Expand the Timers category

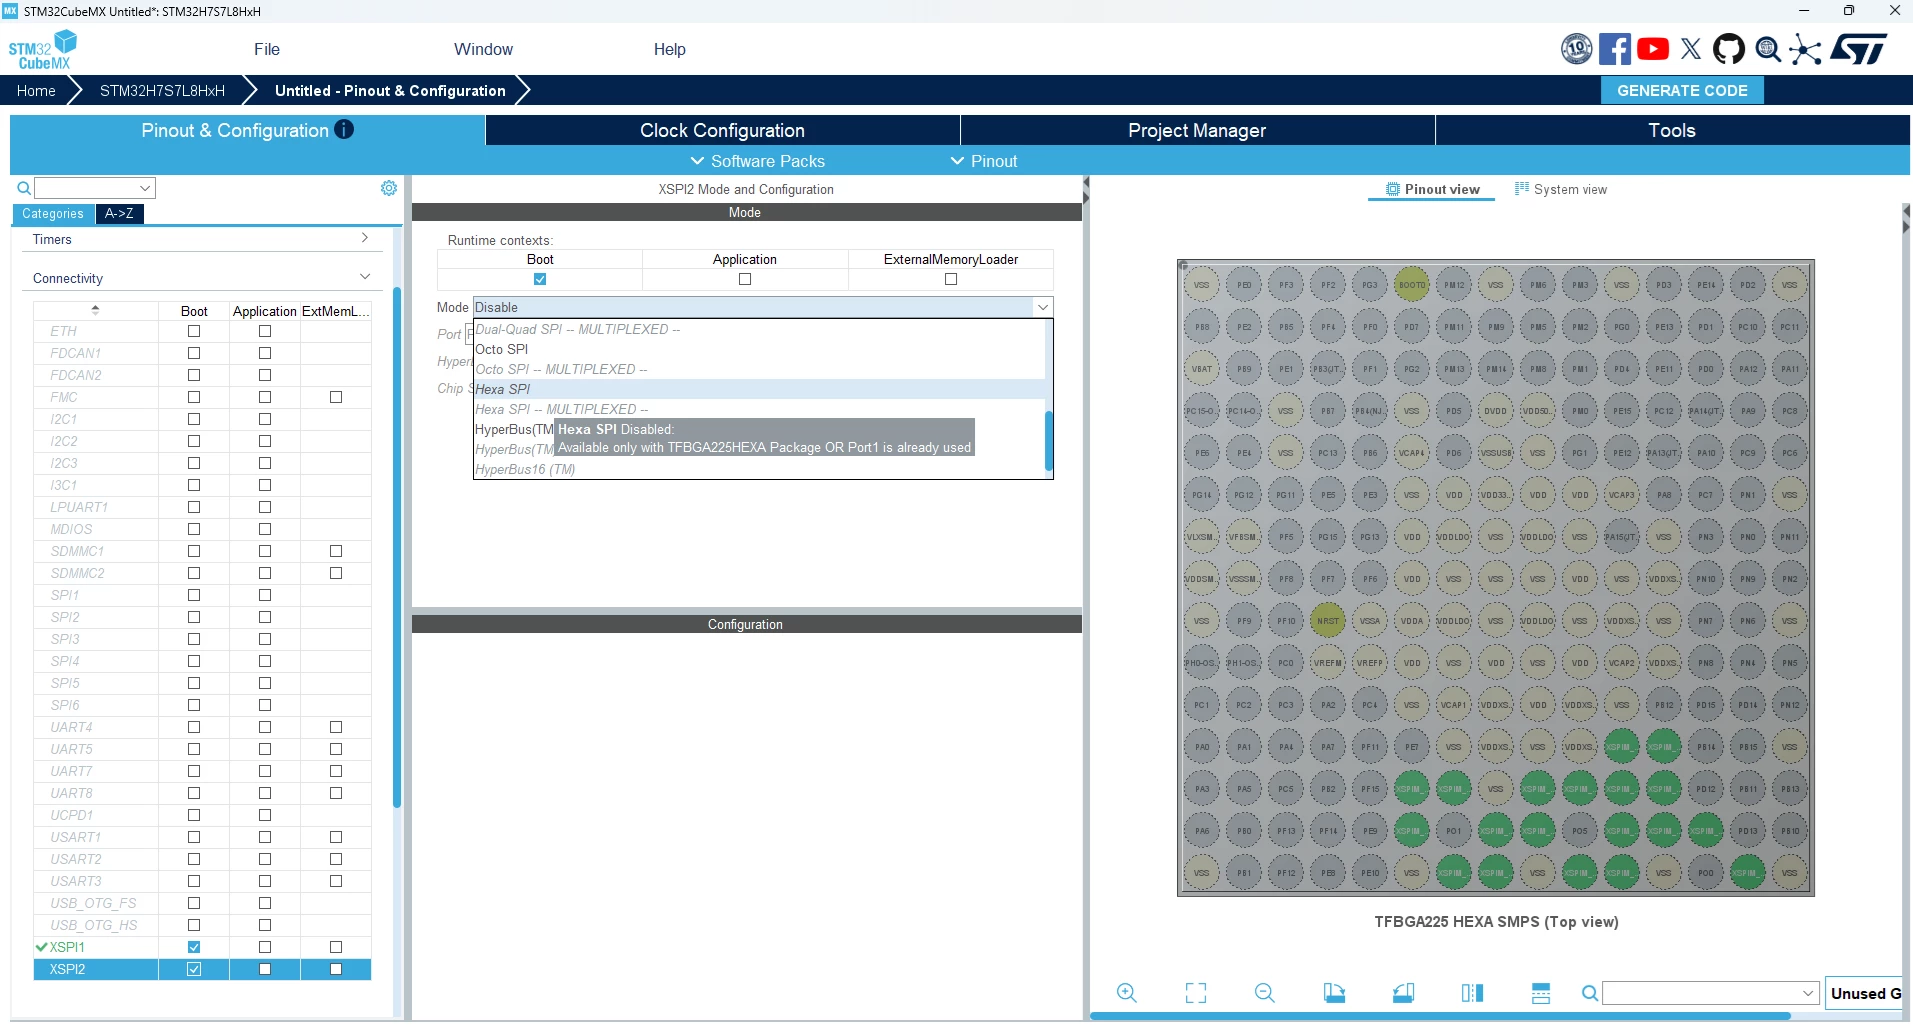click(200, 239)
